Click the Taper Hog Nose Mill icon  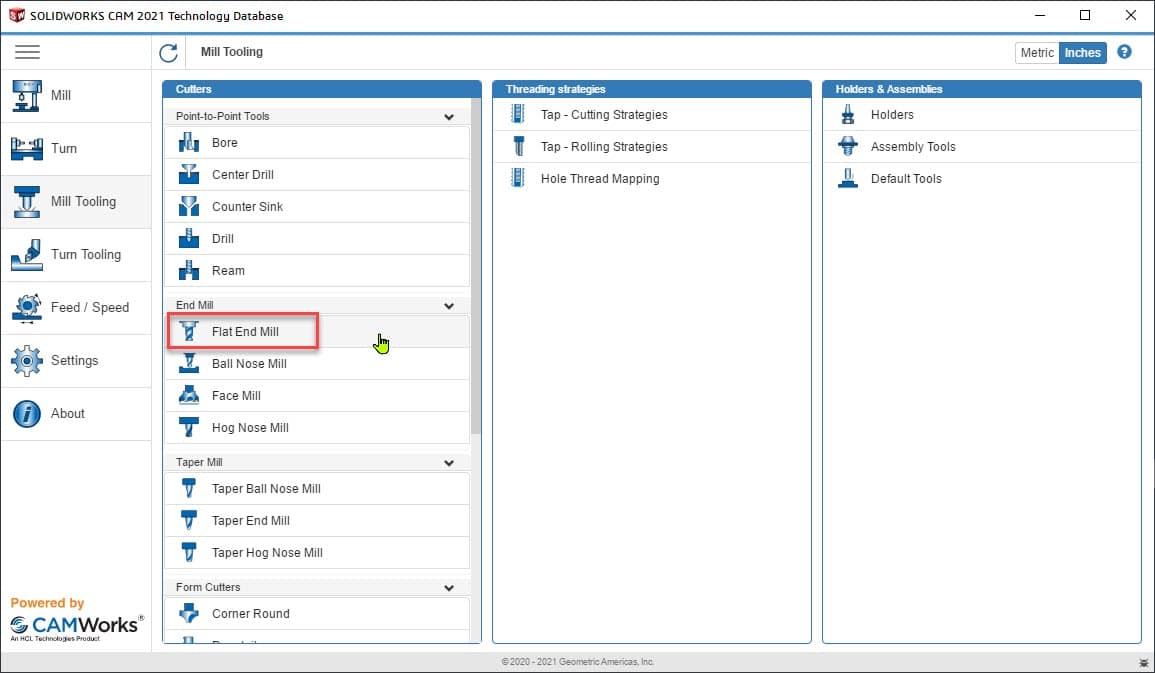189,553
